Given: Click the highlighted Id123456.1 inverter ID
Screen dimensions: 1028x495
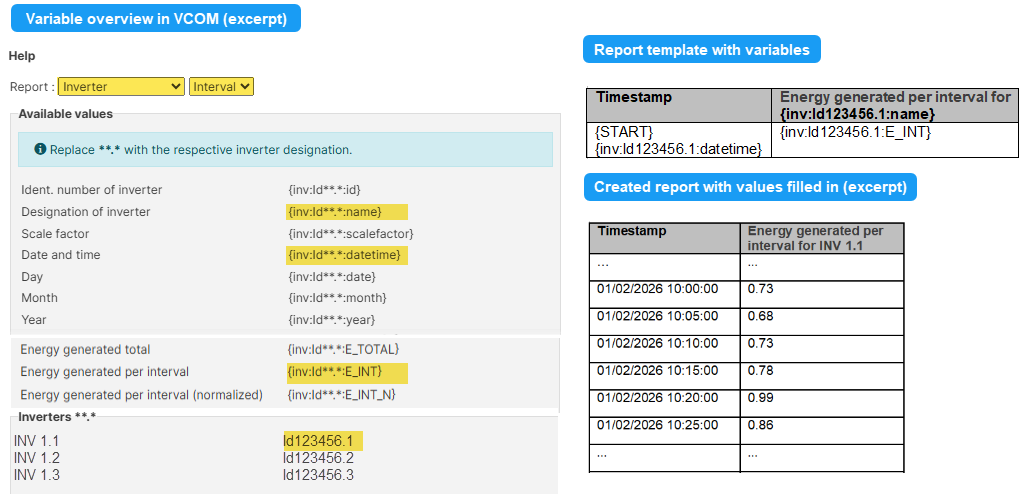Looking at the screenshot, I should (x=319, y=441).
